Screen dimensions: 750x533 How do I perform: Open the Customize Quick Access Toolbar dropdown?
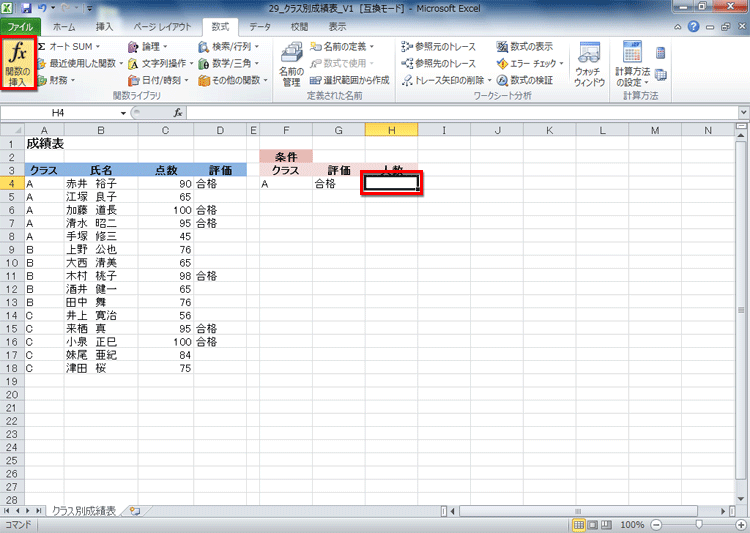[x=89, y=8]
